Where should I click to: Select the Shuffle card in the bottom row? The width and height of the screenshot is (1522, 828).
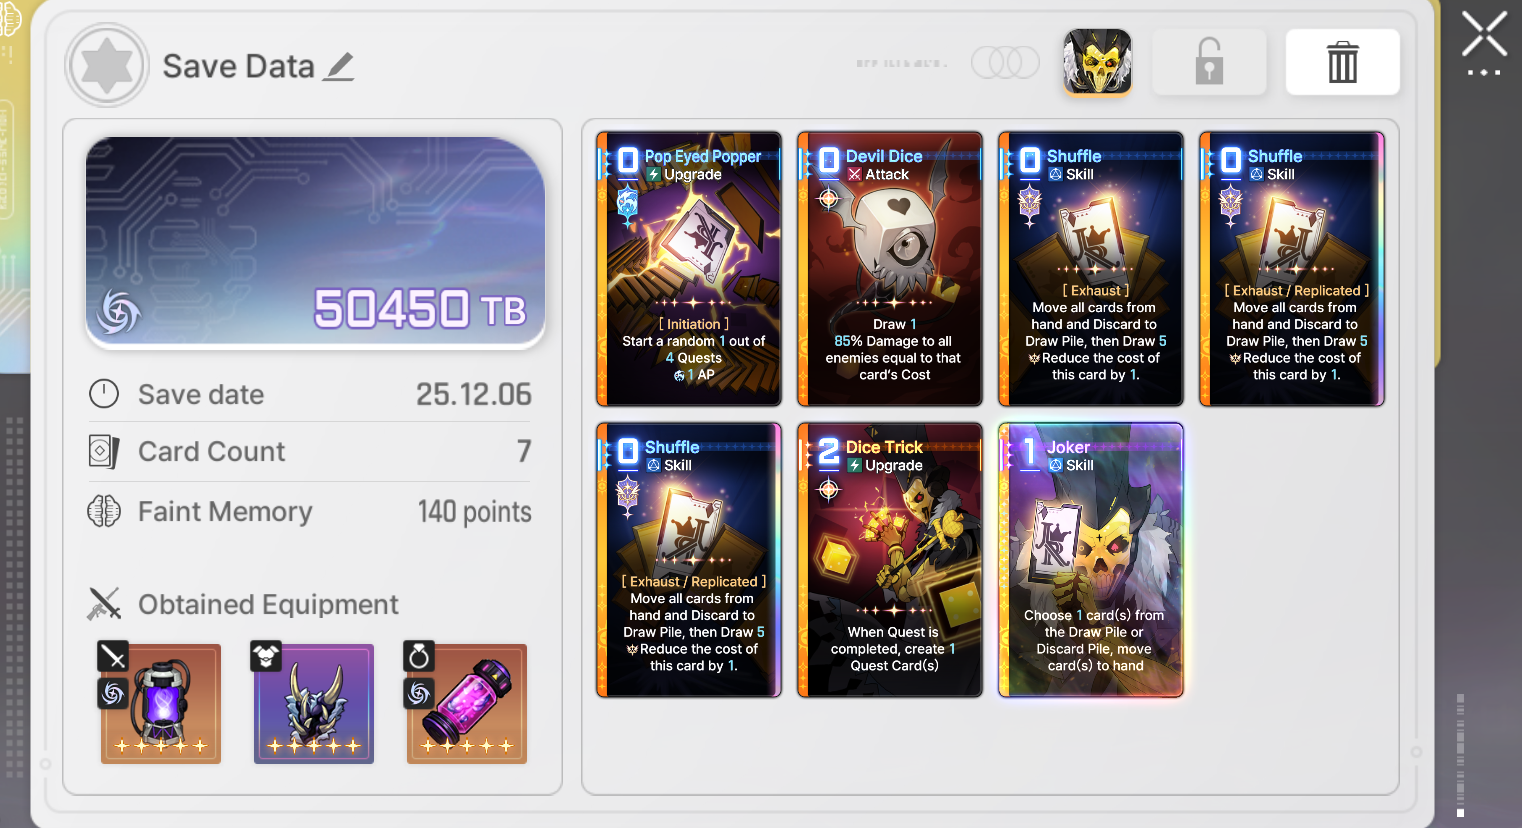(x=689, y=560)
